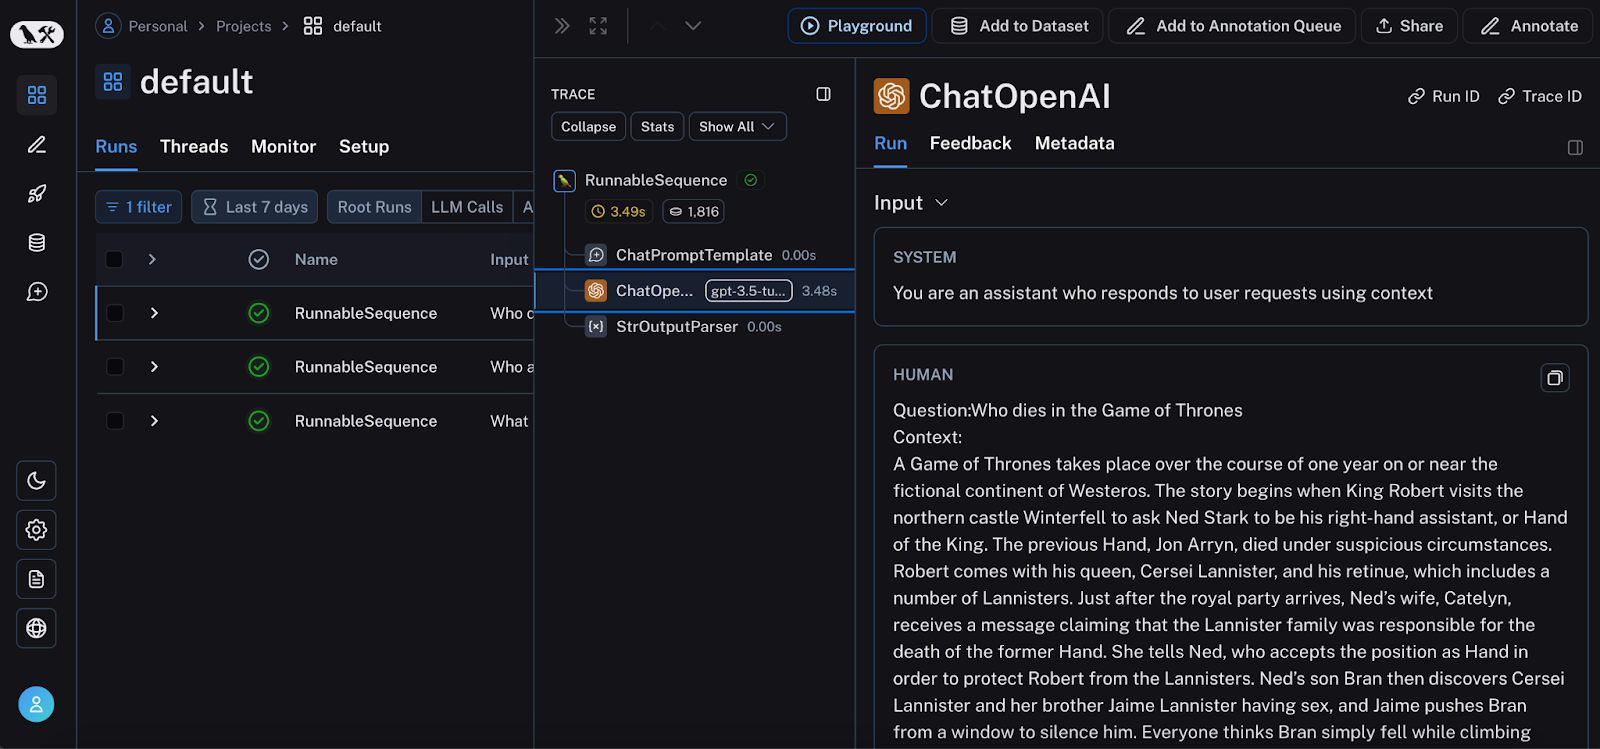Select the Run tab in detail panel
1600x749 pixels.
click(891, 144)
